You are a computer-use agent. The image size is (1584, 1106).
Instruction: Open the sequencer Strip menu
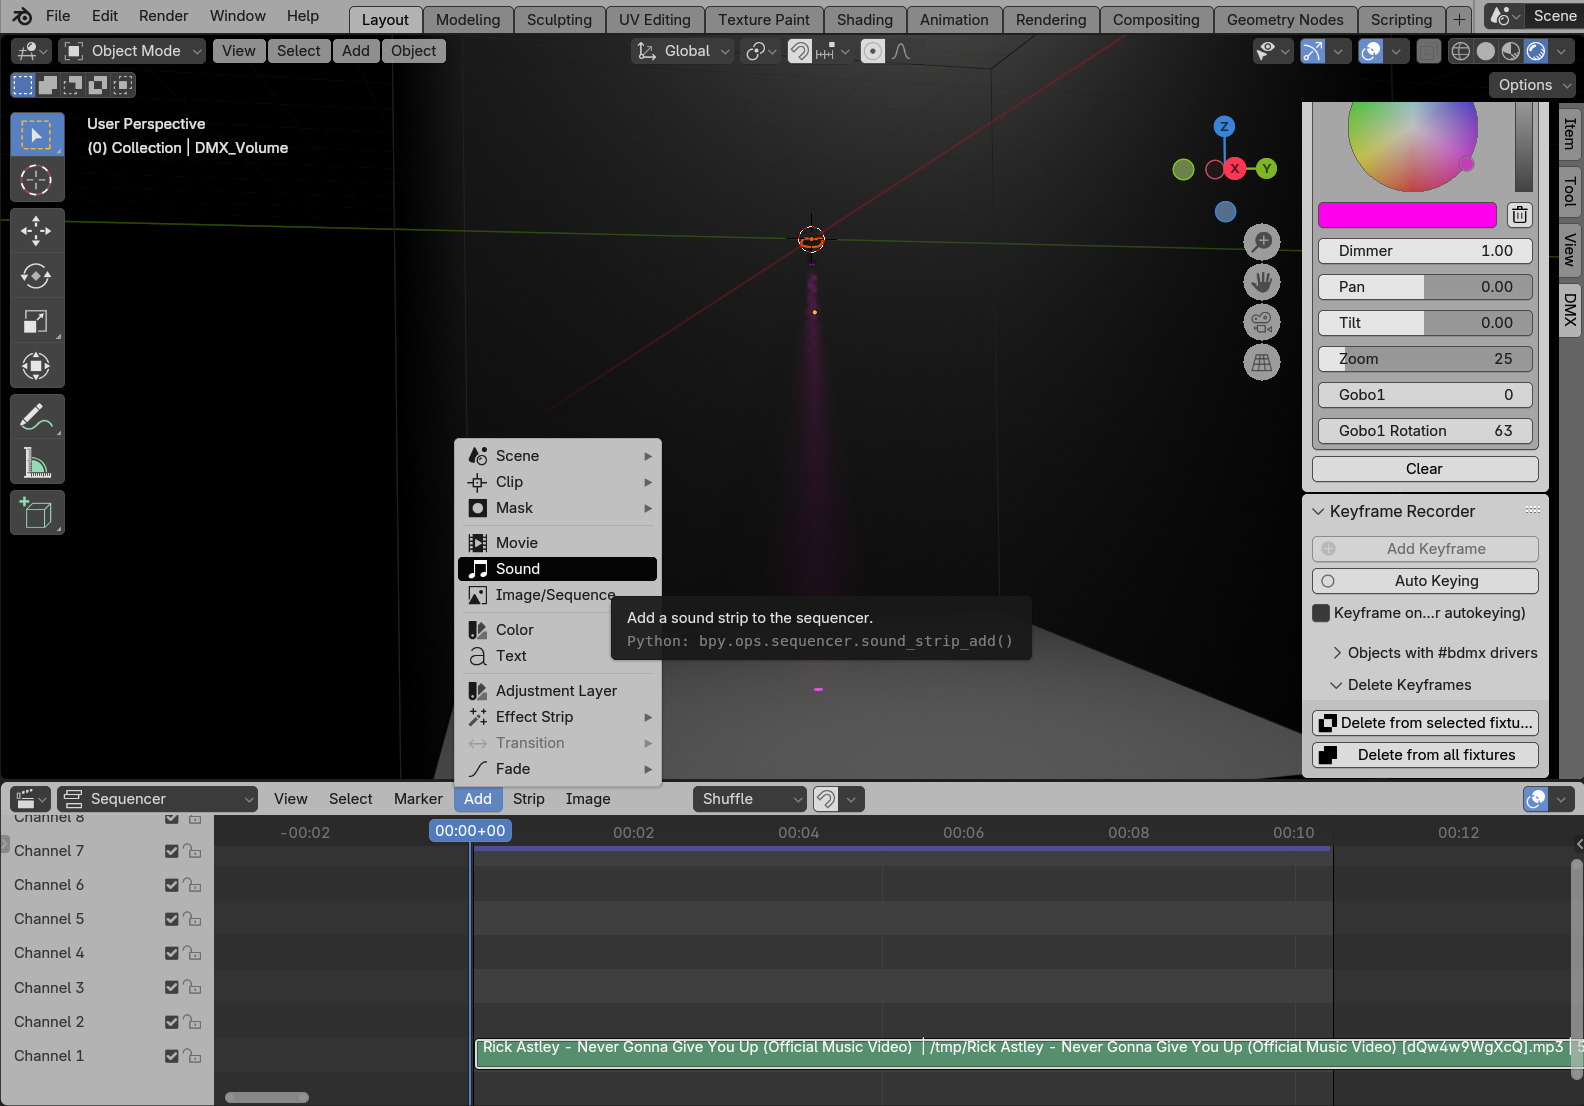point(528,799)
